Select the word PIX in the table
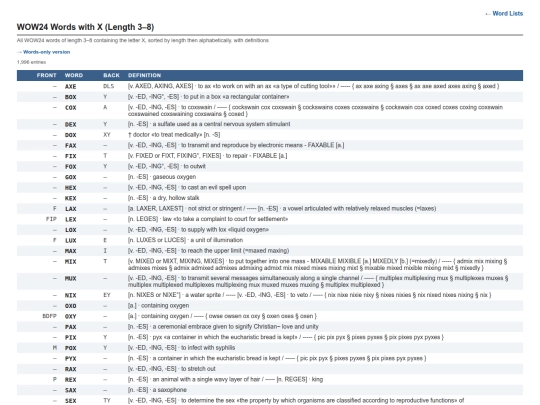Screen dimensions: 540x405 (x=71, y=338)
